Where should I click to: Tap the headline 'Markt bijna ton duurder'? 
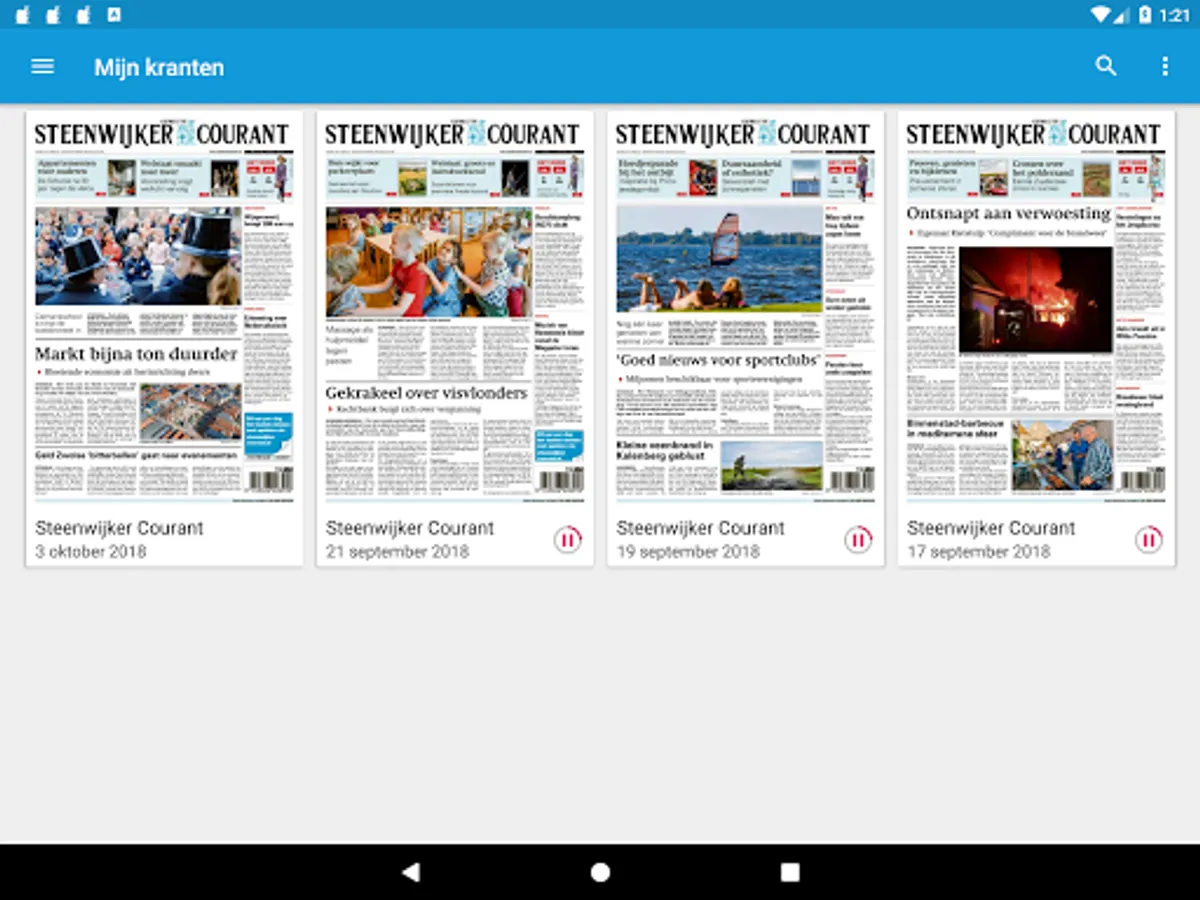(136, 354)
